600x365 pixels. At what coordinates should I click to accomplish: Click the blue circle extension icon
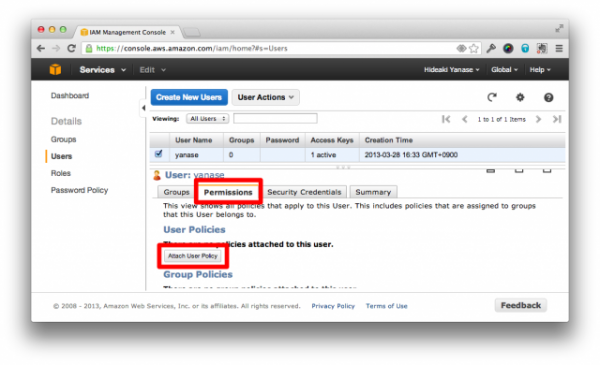click(x=525, y=48)
